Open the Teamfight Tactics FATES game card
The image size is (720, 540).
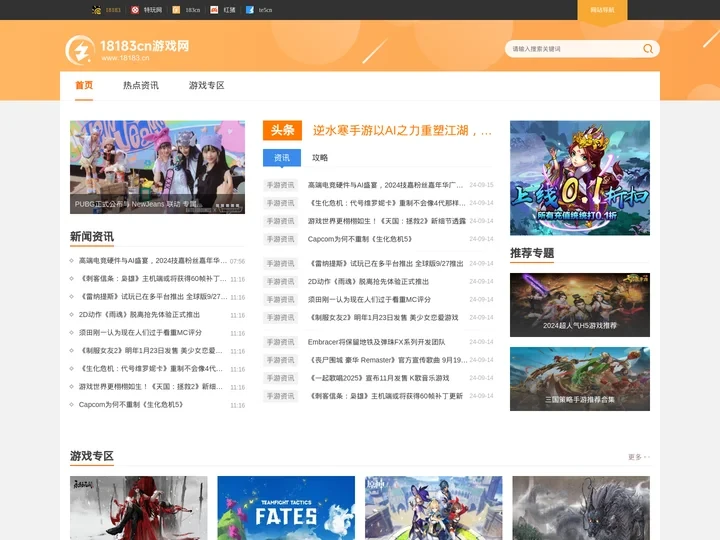pyautogui.click(x=286, y=508)
